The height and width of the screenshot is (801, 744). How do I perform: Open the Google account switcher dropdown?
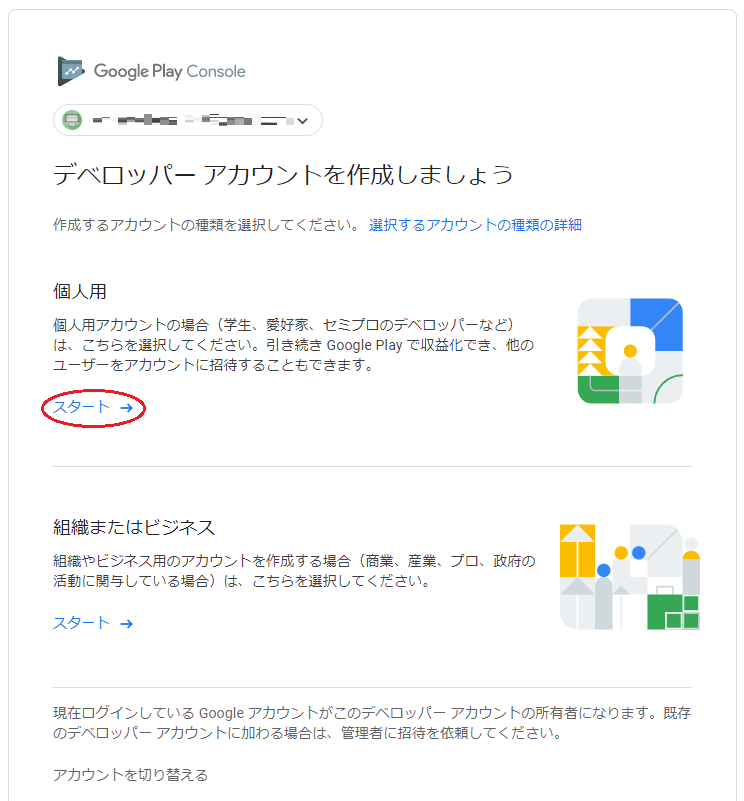click(188, 121)
